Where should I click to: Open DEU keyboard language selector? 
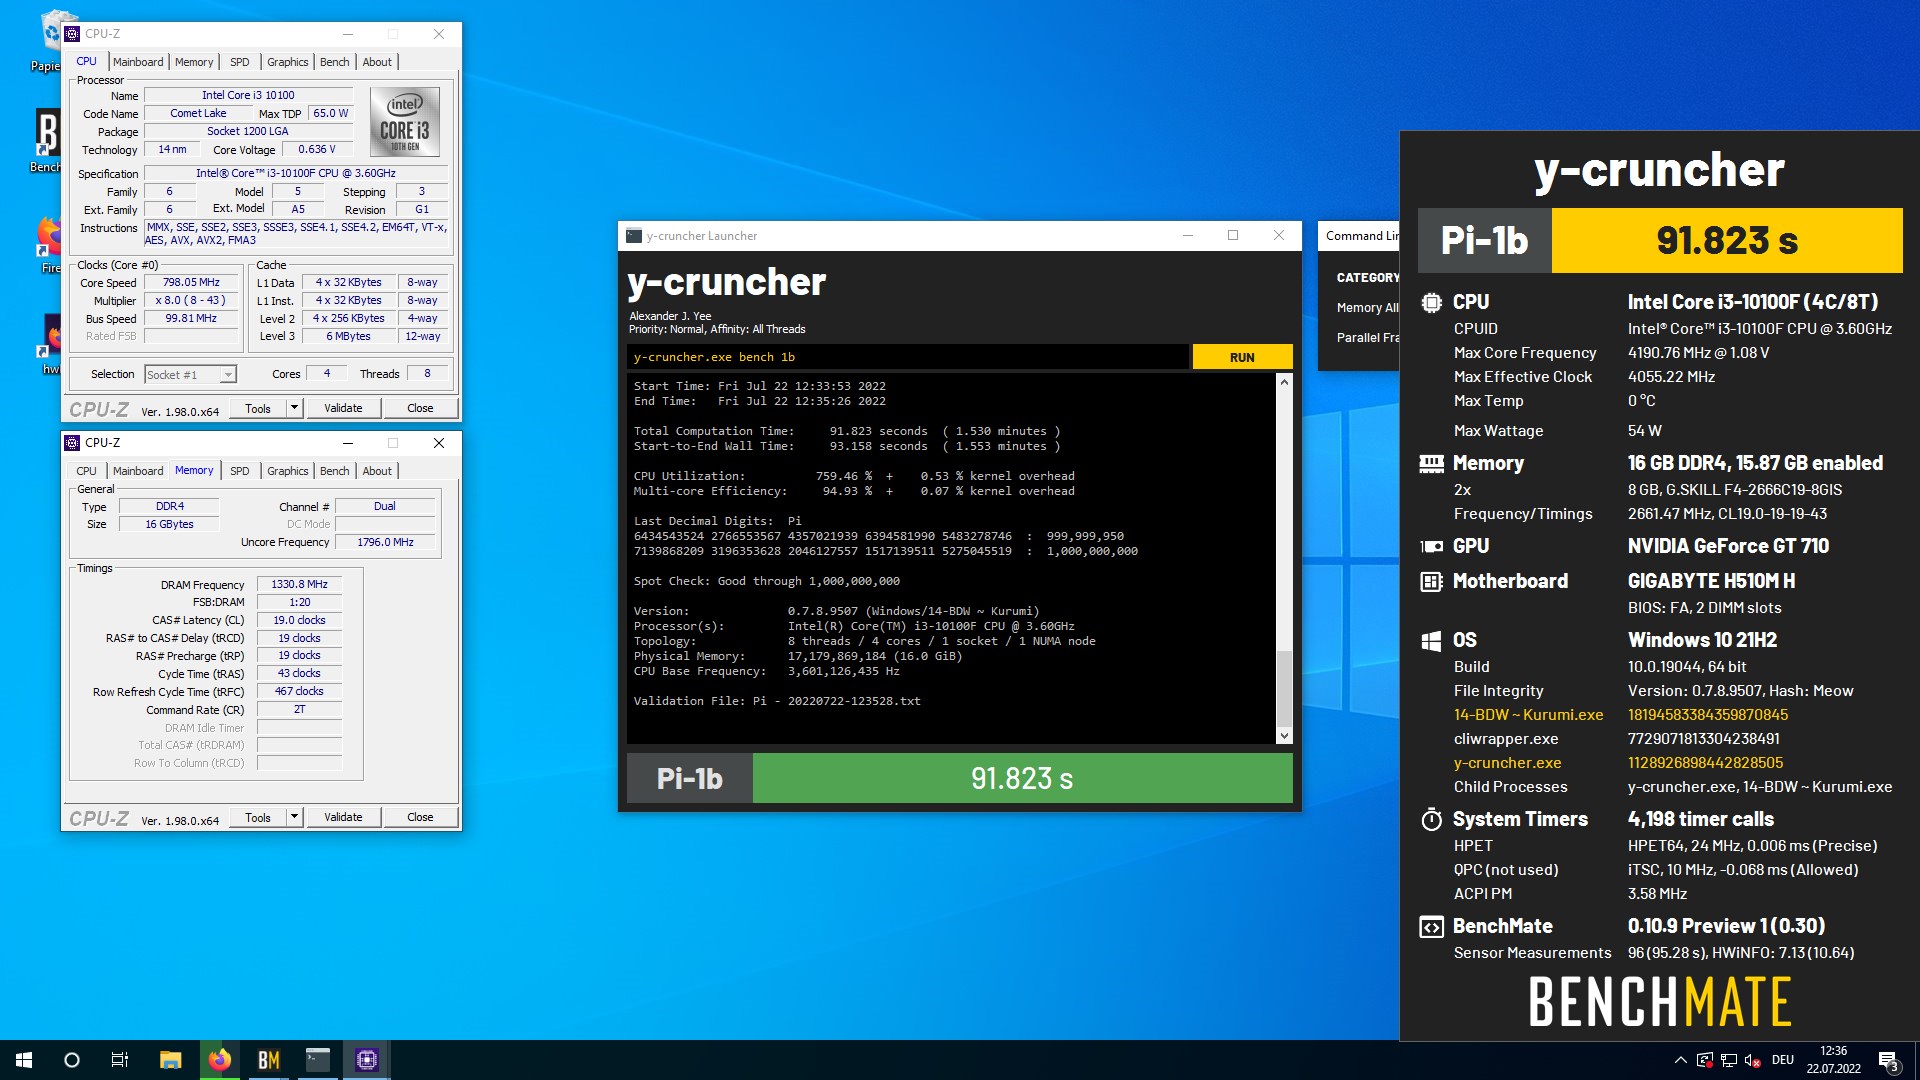point(1783,1060)
